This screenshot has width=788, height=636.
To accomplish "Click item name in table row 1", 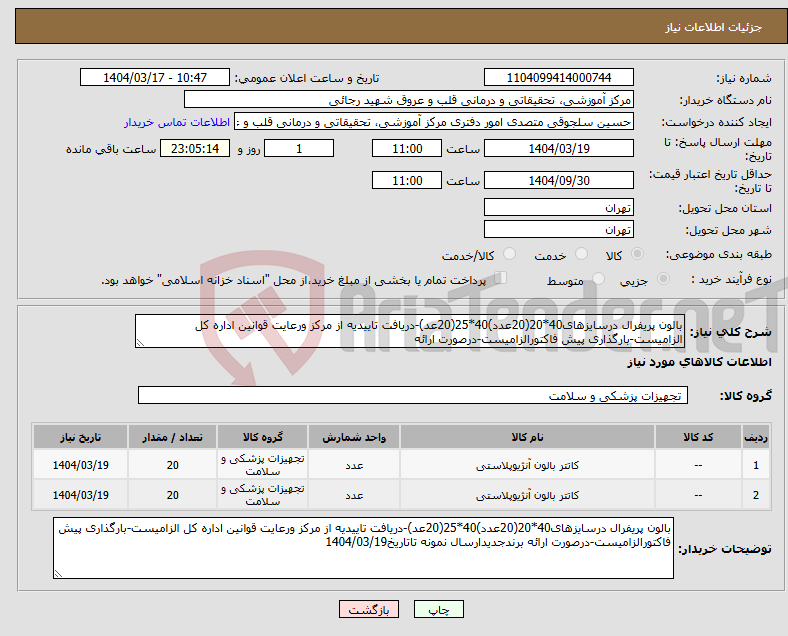I will [x=527, y=465].
